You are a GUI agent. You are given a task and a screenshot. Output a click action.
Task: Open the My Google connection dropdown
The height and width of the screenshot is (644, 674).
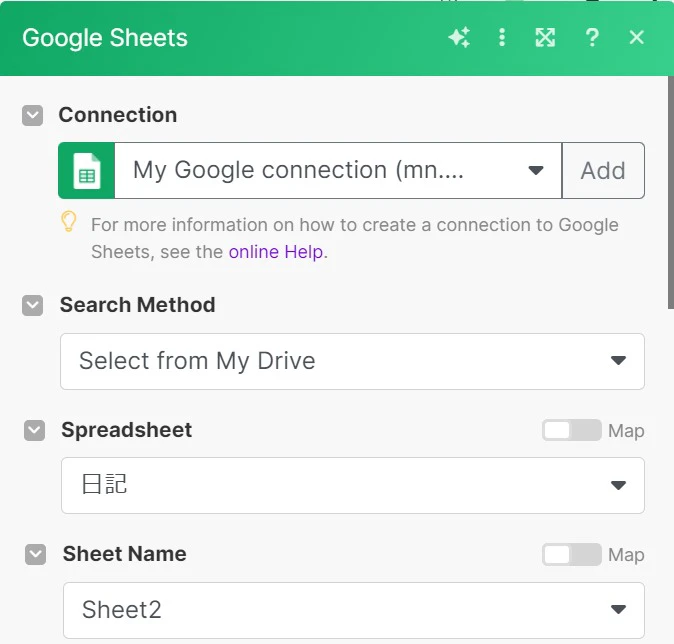338,171
